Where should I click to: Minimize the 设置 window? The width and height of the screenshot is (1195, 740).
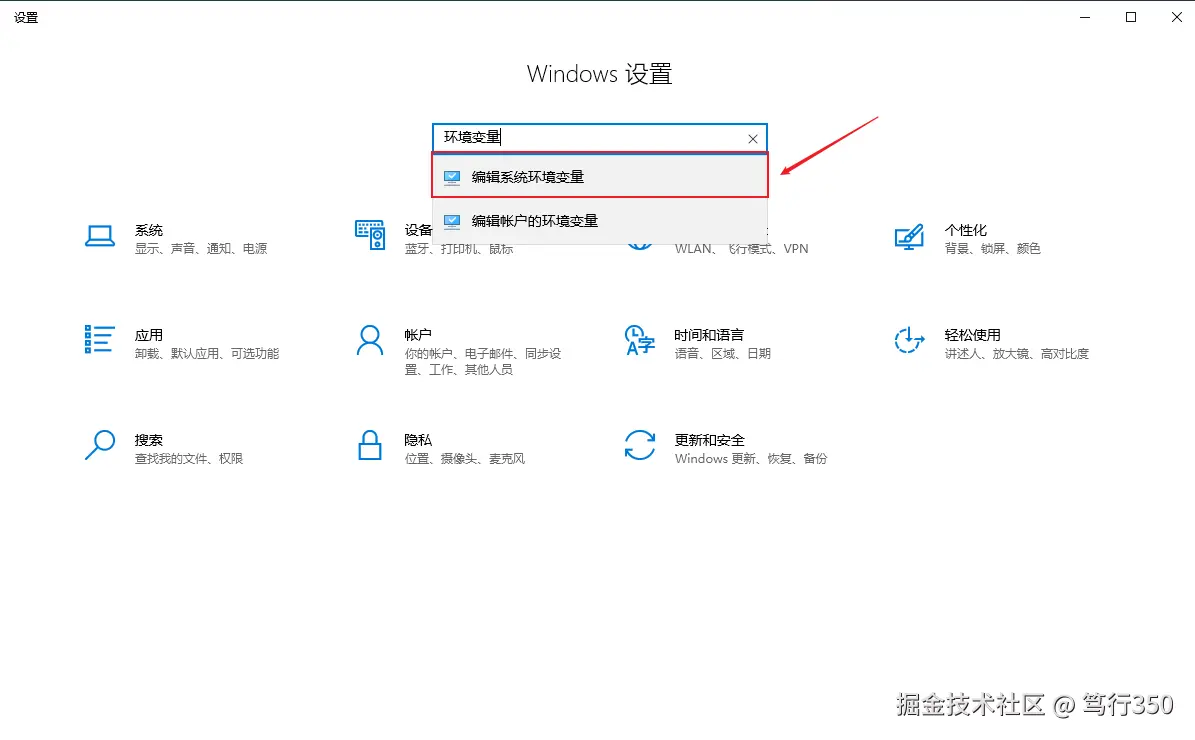coord(1084,17)
